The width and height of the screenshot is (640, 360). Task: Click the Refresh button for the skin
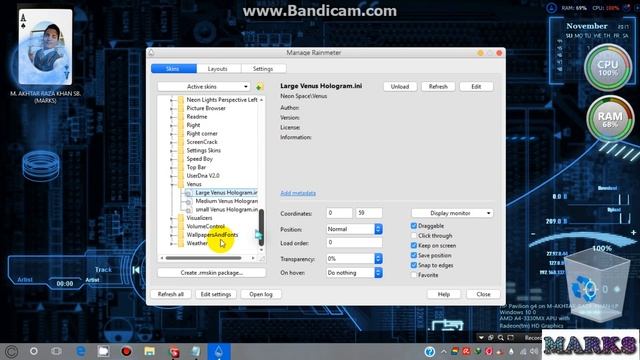(x=438, y=87)
